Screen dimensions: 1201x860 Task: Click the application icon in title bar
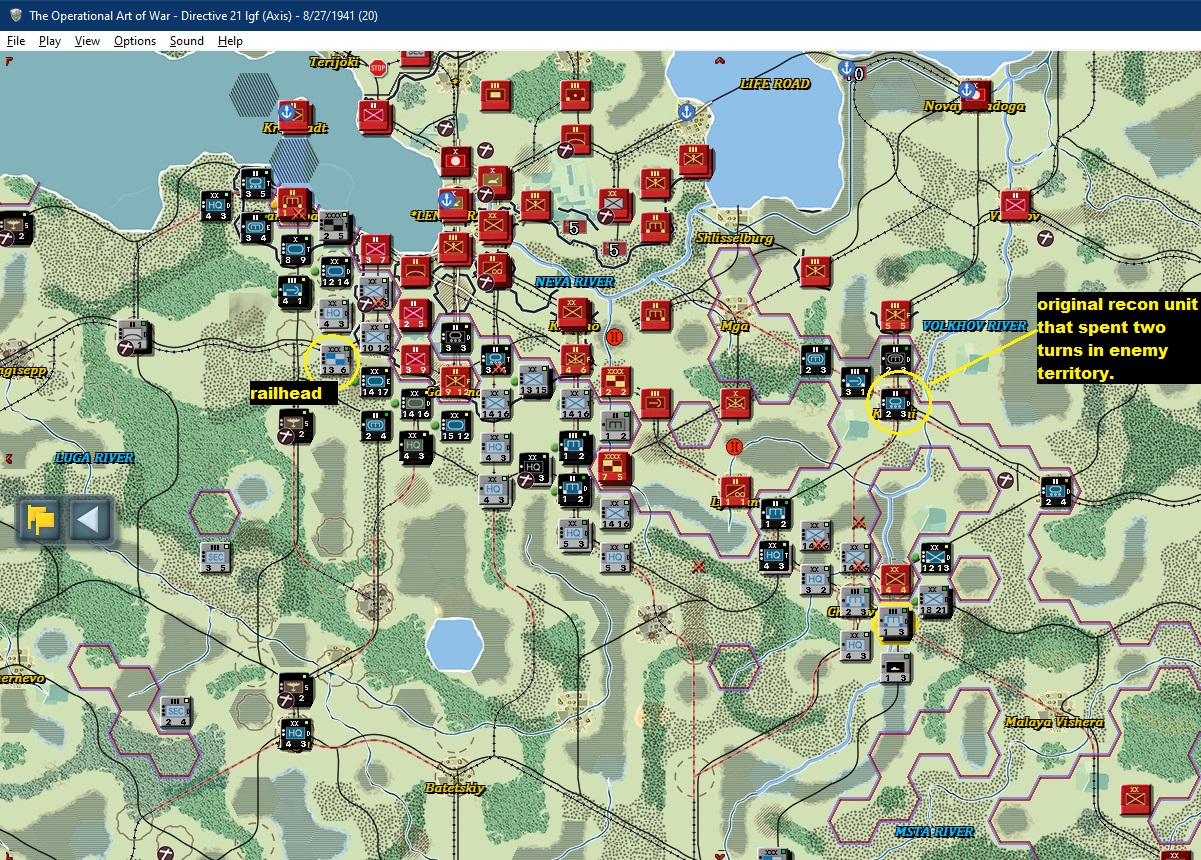click(14, 15)
